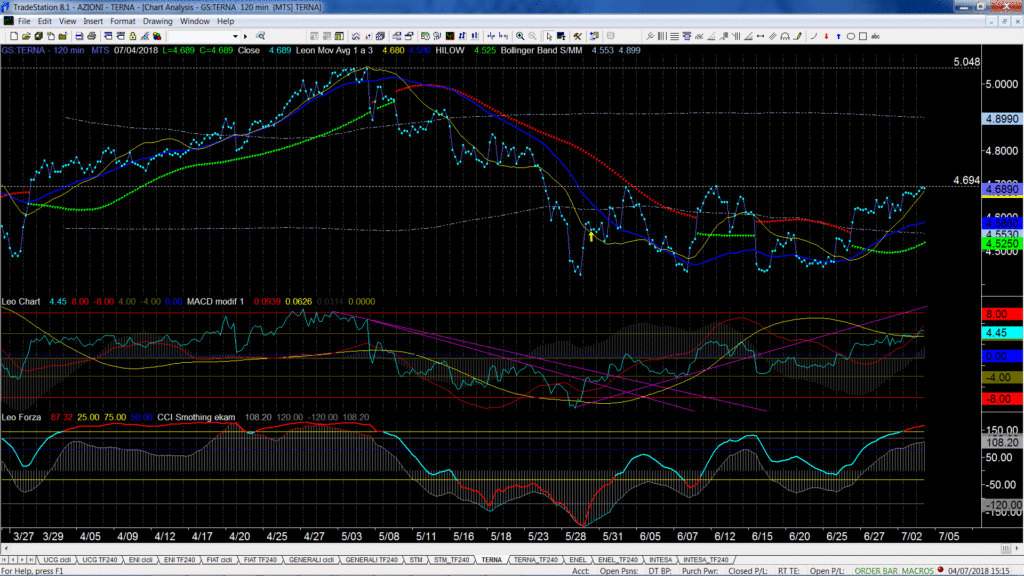Open the Format menu
This screenshot has width=1024, height=576.
[122, 22]
